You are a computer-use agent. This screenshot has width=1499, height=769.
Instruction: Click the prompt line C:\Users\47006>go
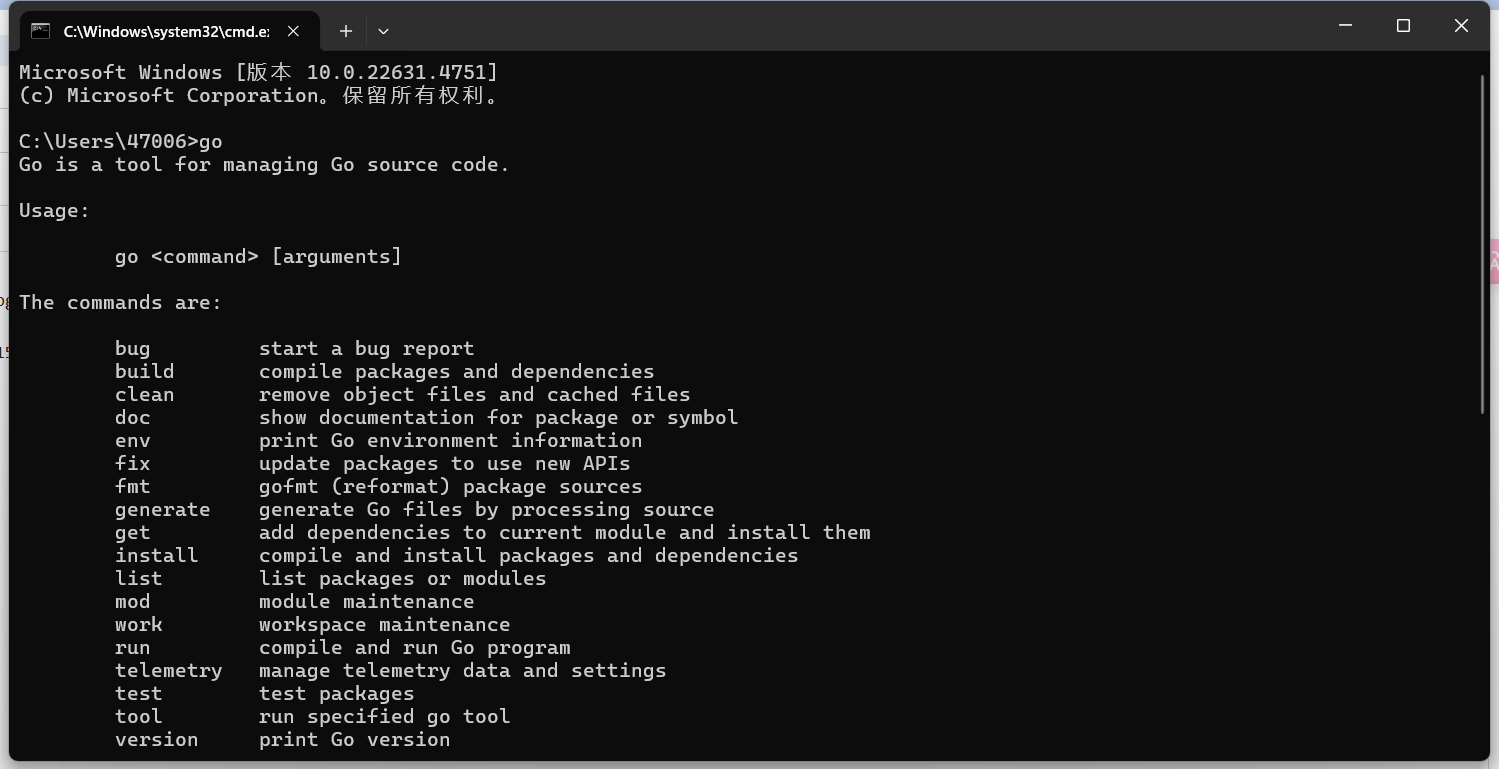click(x=120, y=142)
